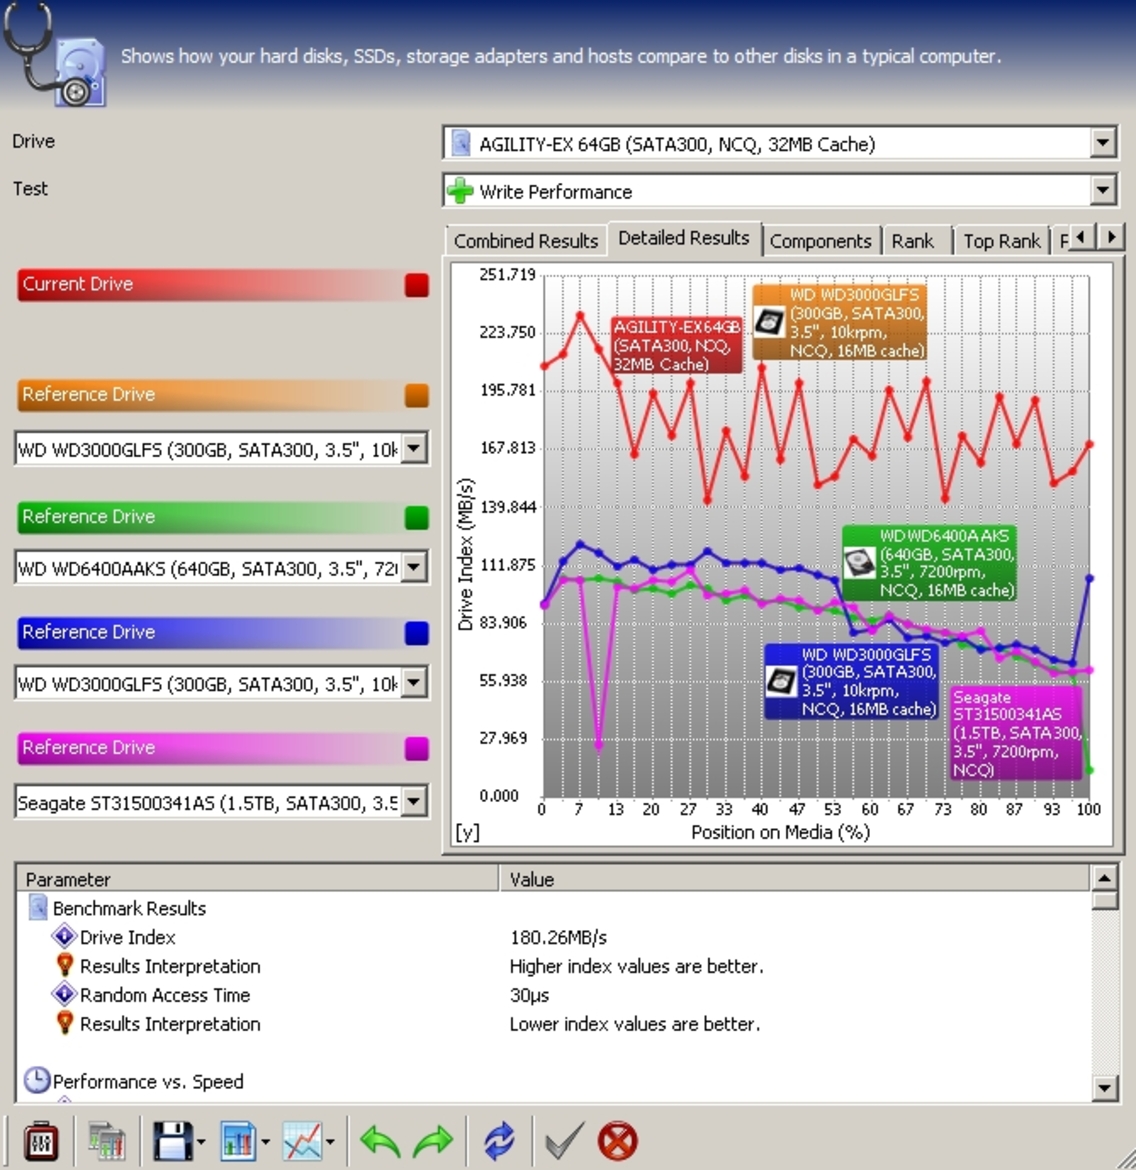Click the [y] axis button below chart
The width and height of the screenshot is (1136, 1170).
pos(468,832)
